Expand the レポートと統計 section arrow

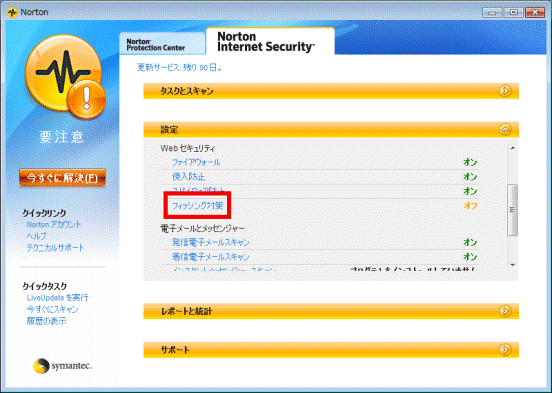[505, 311]
